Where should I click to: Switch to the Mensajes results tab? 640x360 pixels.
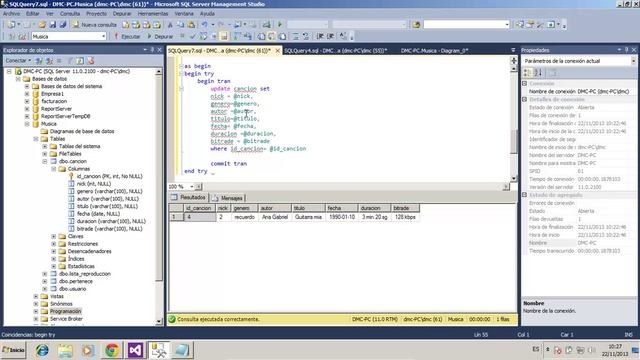228,198
